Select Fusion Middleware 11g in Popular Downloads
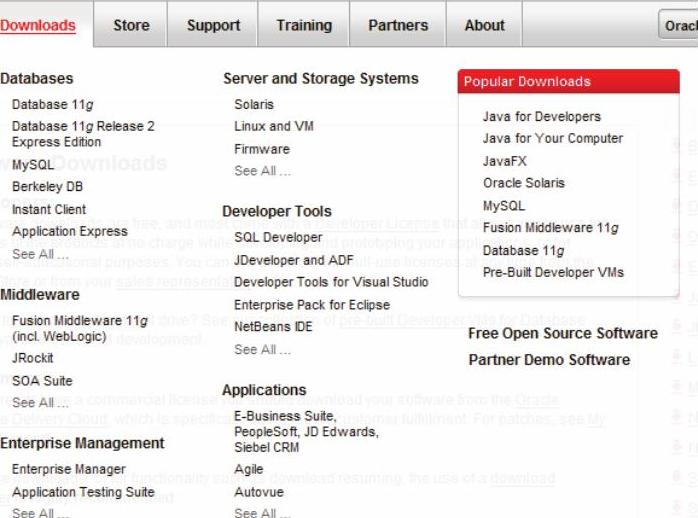This screenshot has width=698, height=518. (551, 228)
